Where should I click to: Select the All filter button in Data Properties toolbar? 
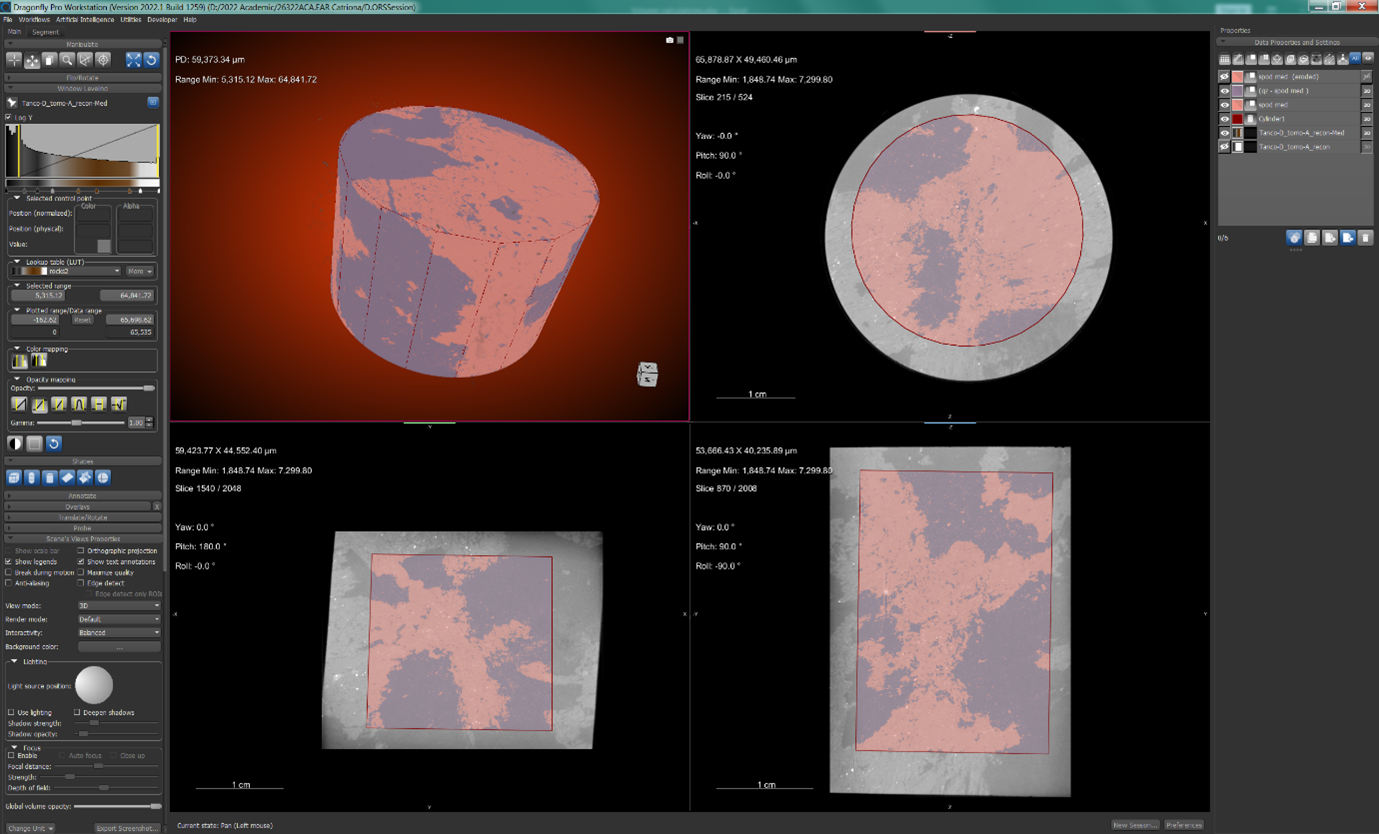[1356, 58]
